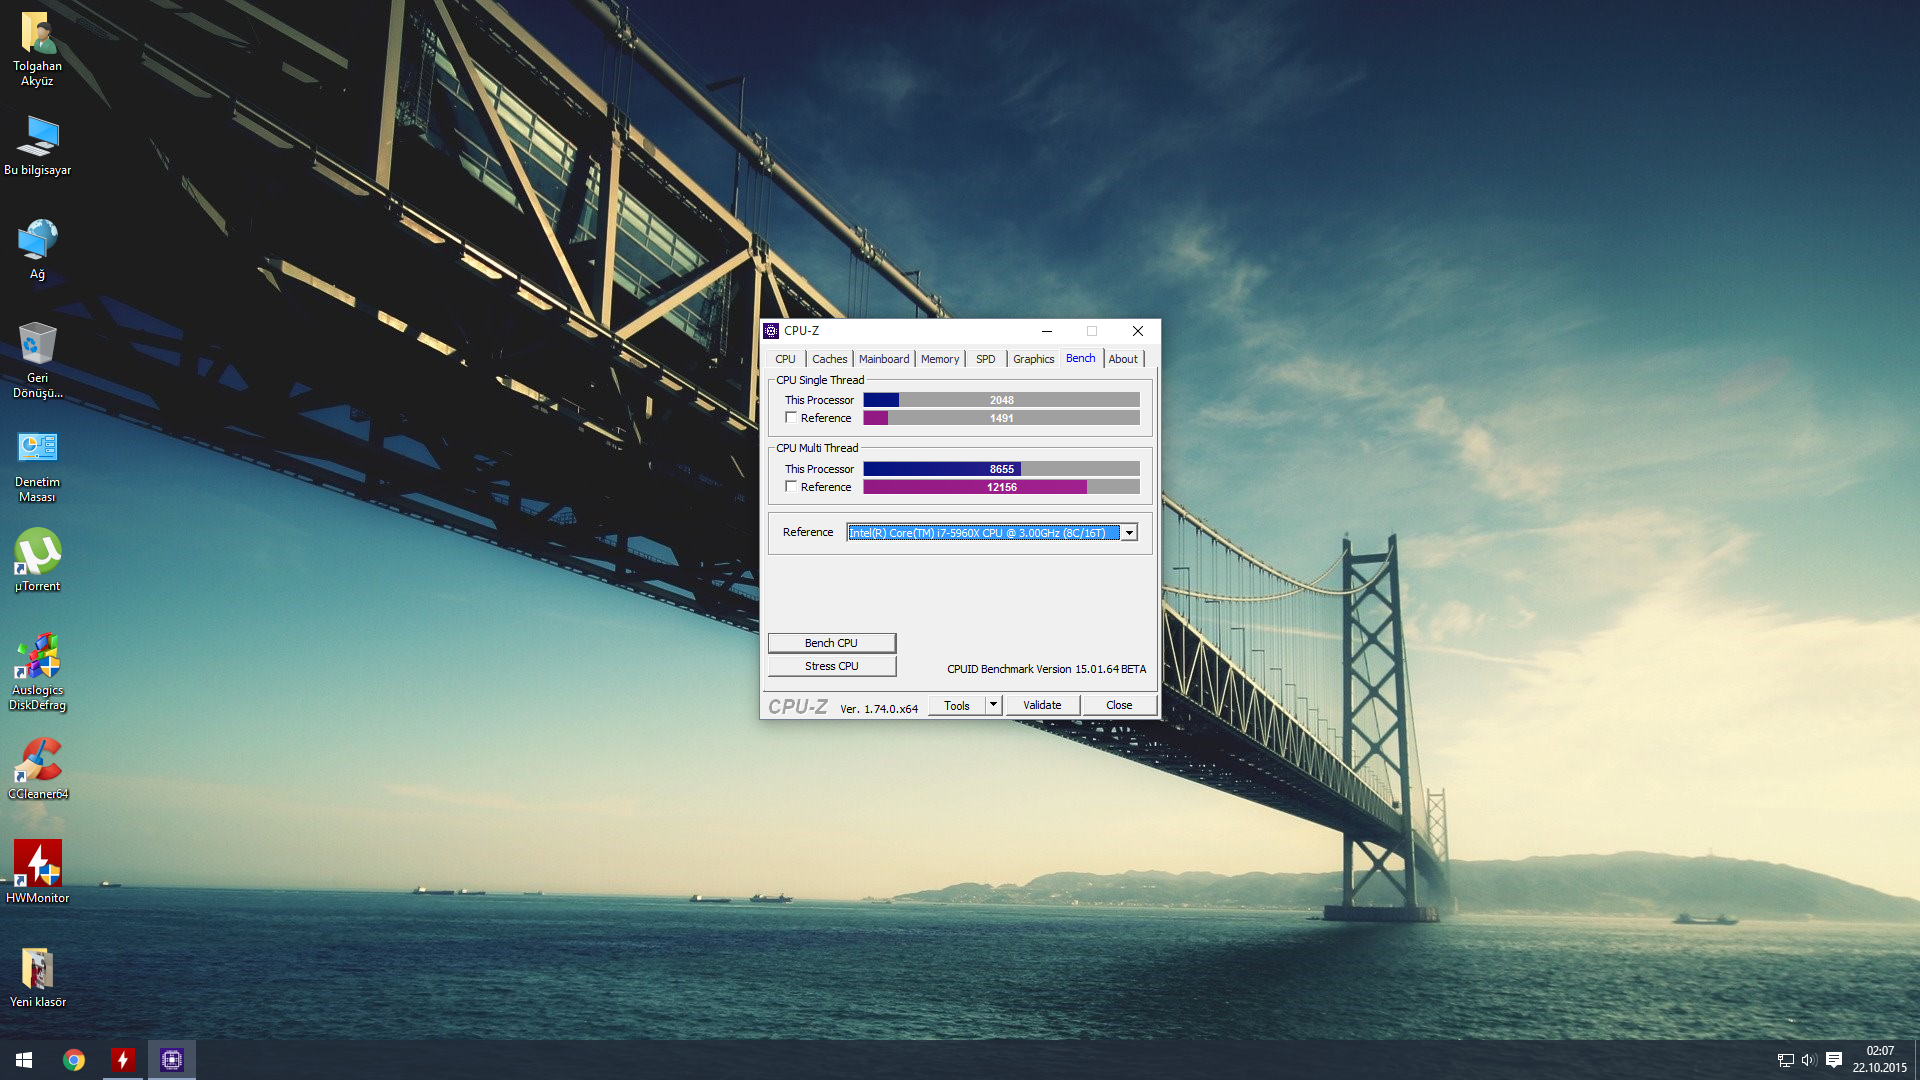1920x1080 pixels.
Task: Click the Tools button
Action: [957, 705]
